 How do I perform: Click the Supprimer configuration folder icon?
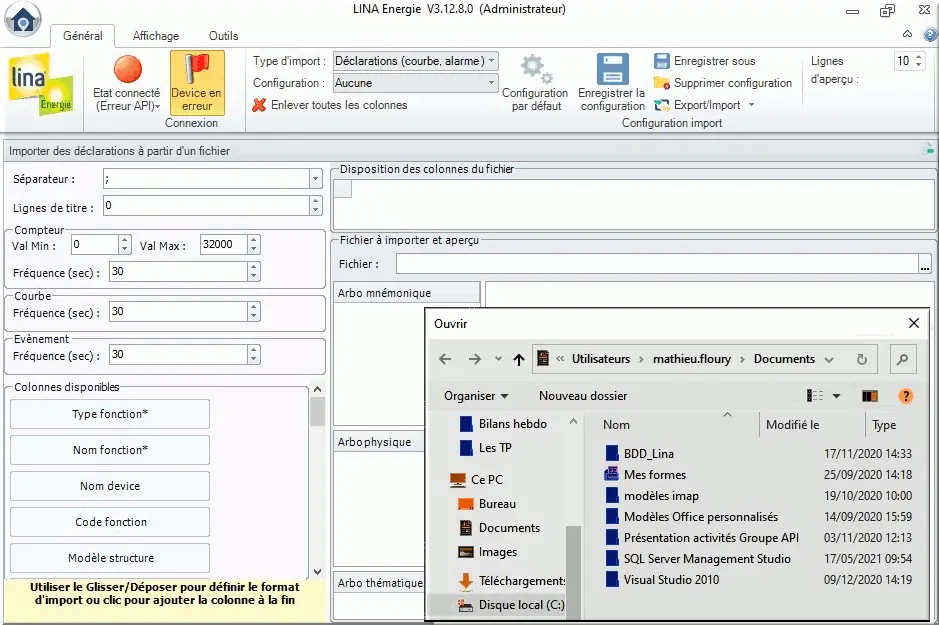(661, 83)
